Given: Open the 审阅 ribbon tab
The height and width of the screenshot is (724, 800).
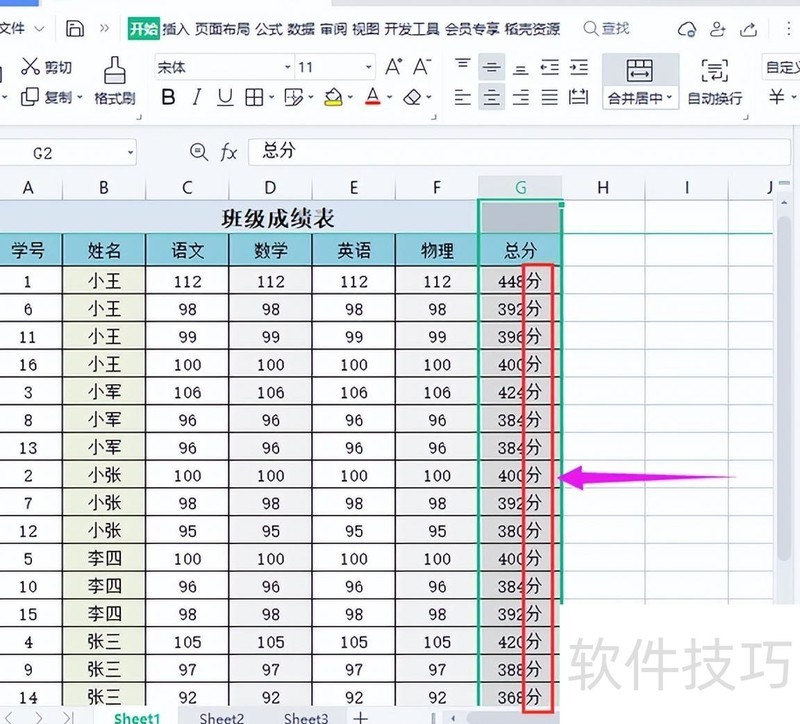Looking at the screenshot, I should 334,29.
